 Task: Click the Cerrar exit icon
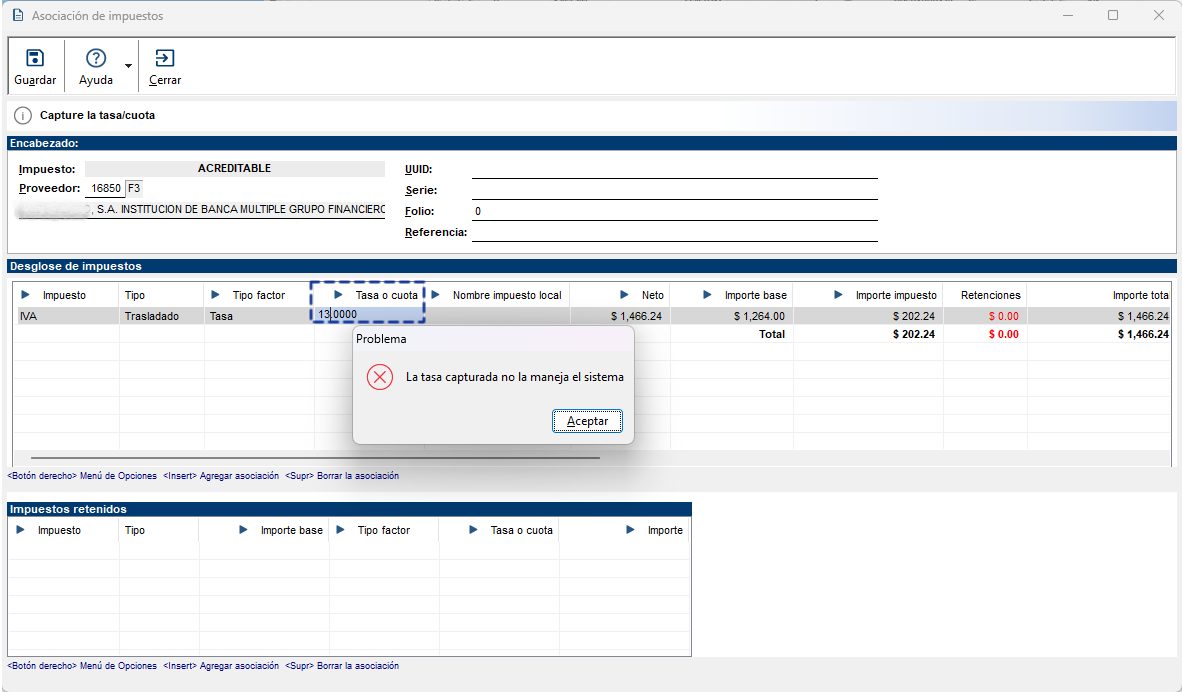click(x=165, y=58)
